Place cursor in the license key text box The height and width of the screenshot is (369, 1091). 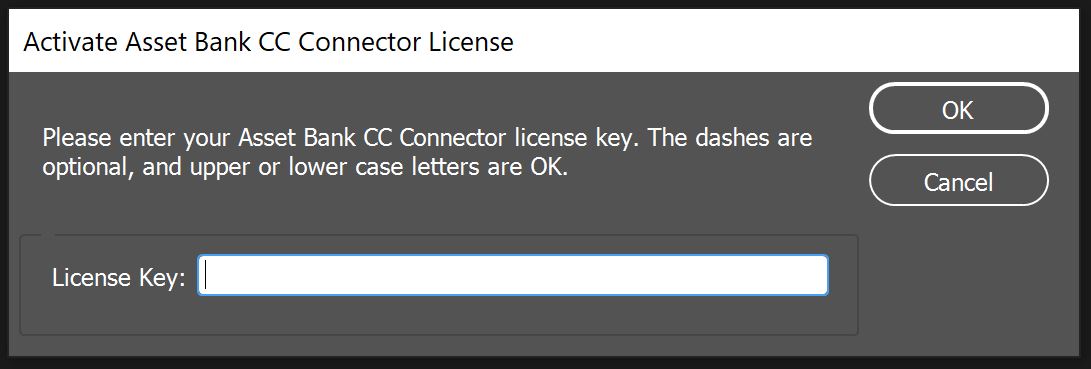click(513, 275)
